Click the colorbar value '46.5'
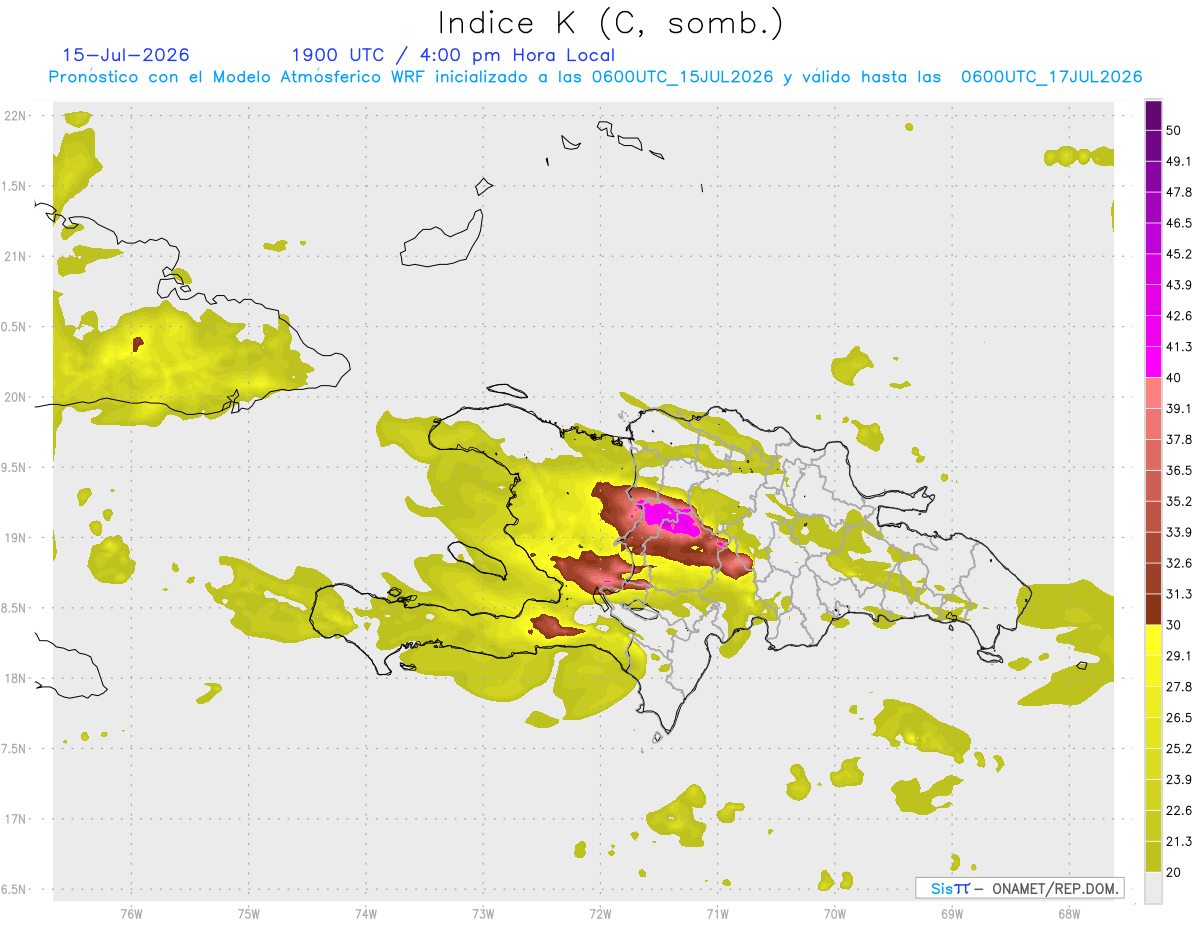The image size is (1200, 927). pyautogui.click(x=1179, y=223)
